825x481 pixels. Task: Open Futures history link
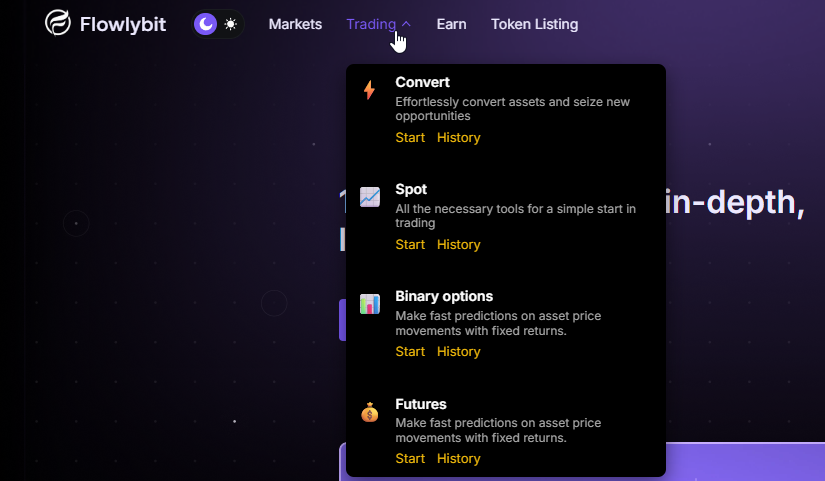(458, 459)
